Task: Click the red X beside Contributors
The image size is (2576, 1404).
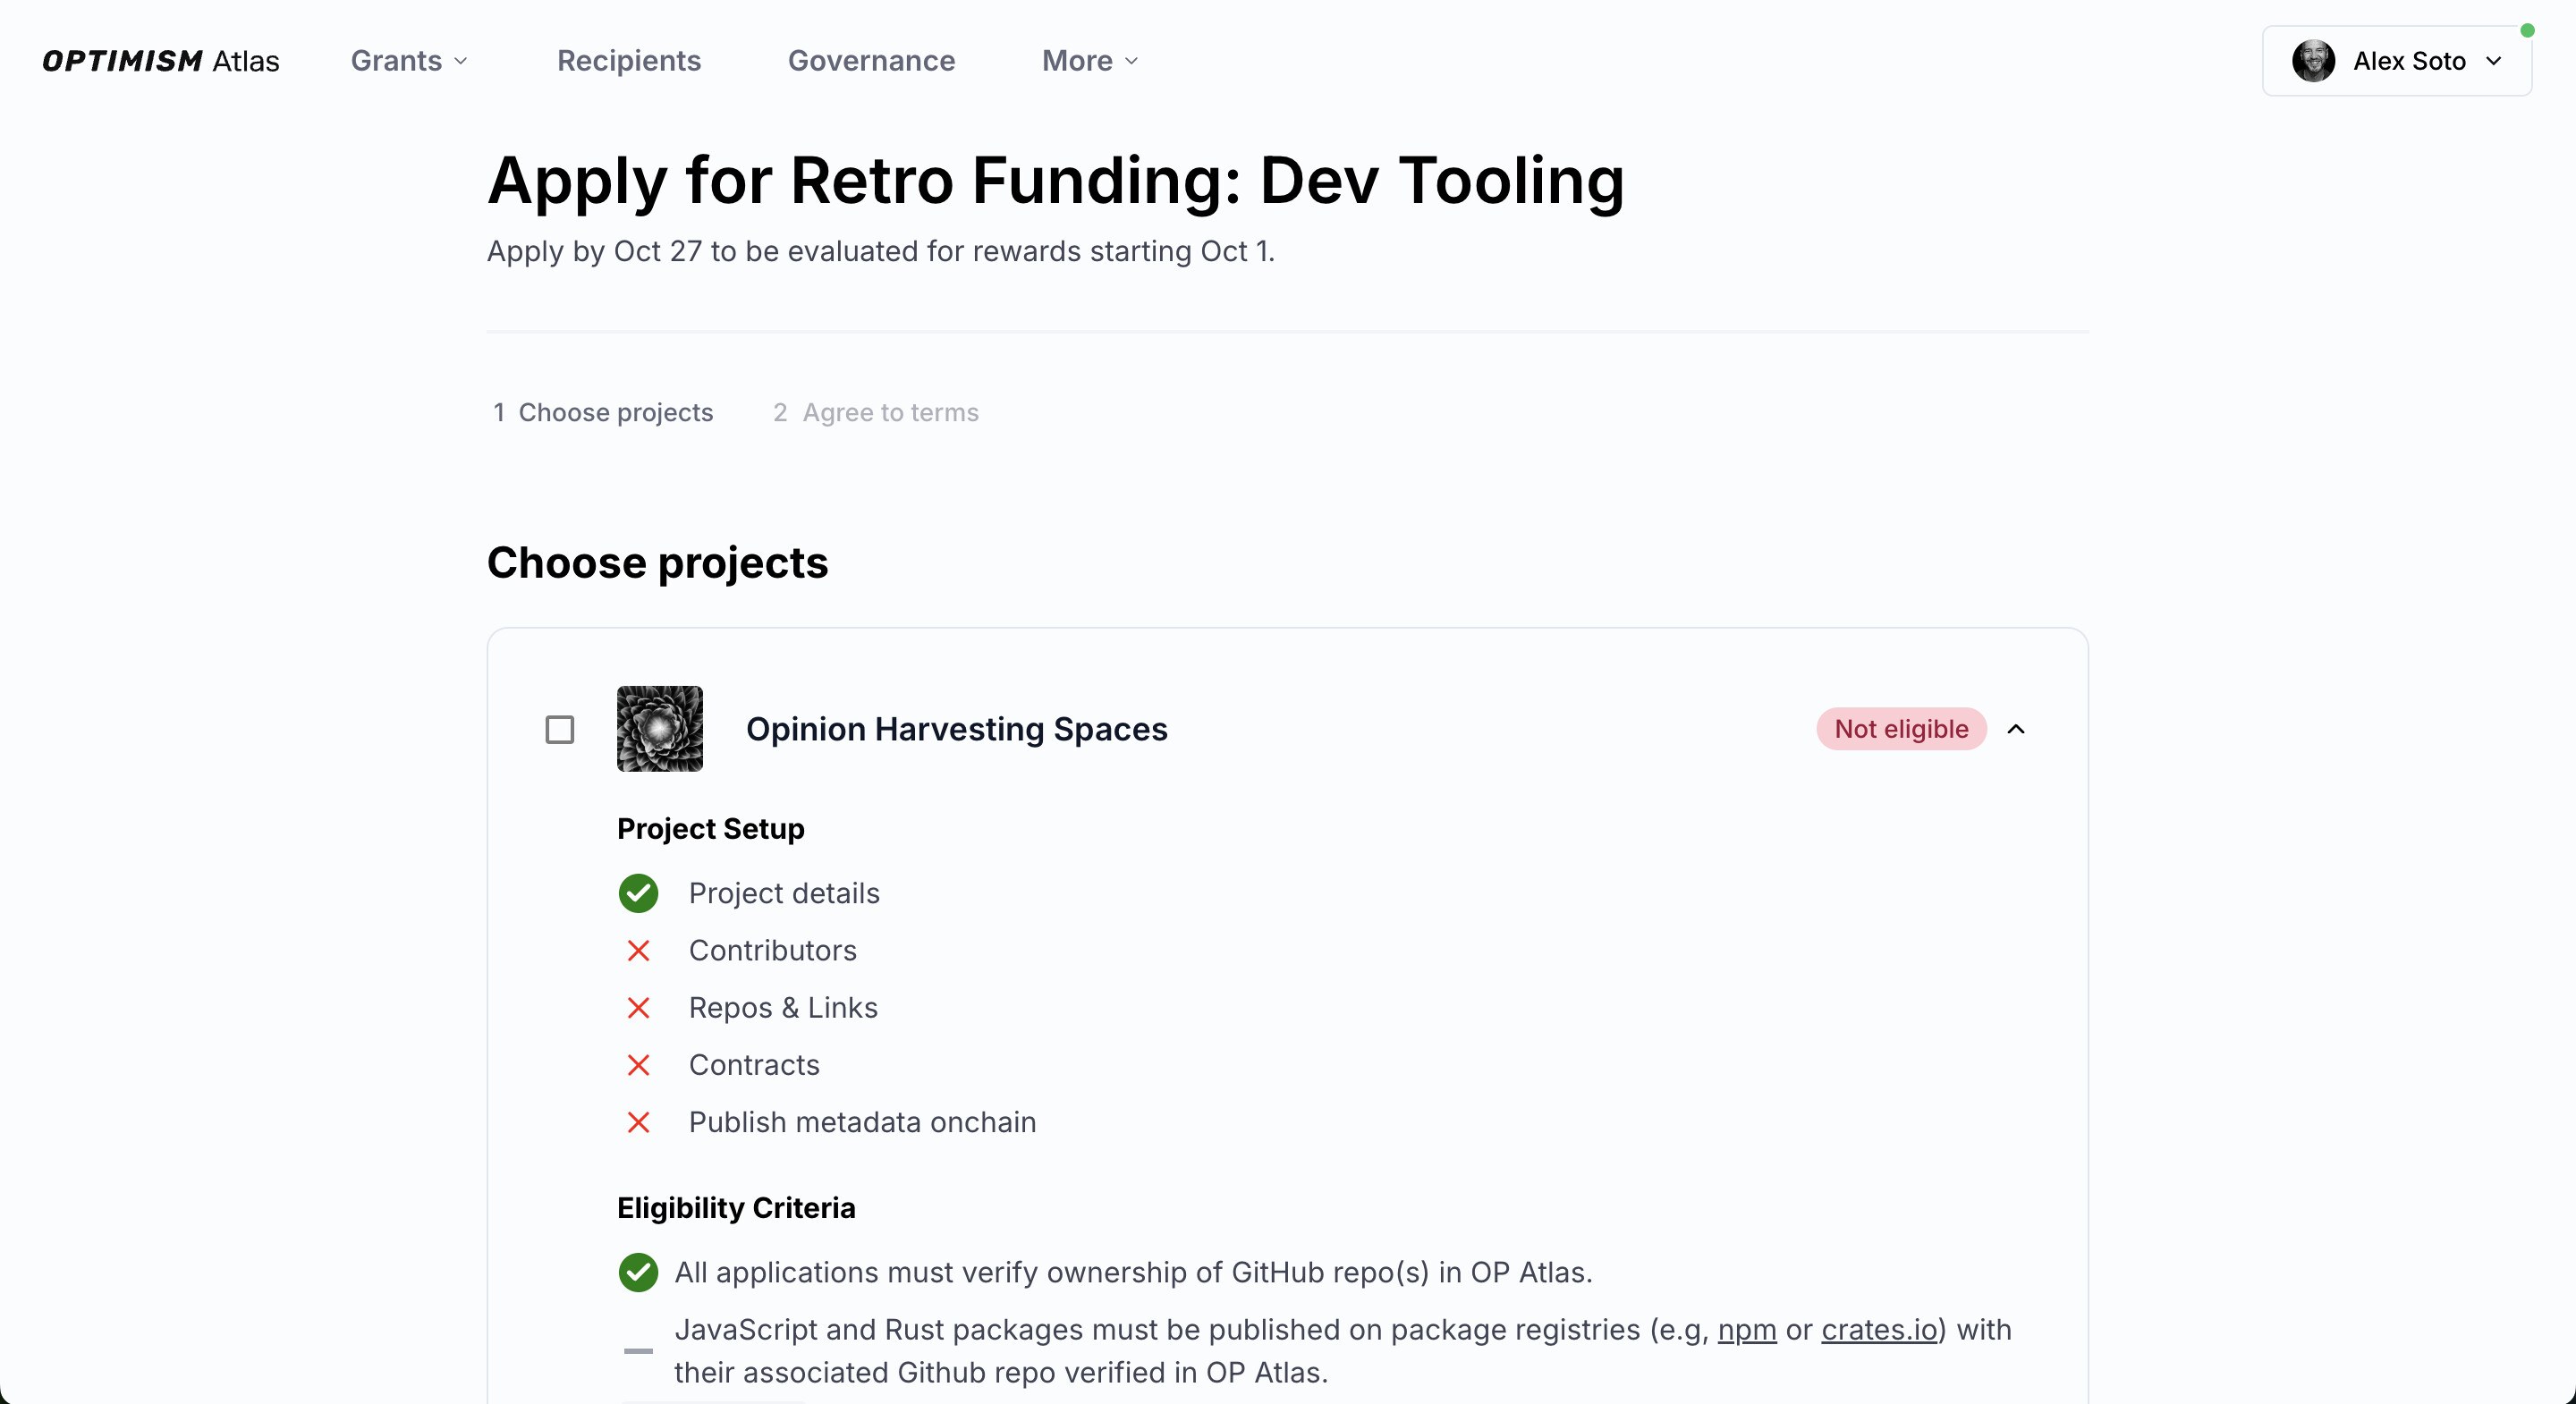Action: [638, 950]
